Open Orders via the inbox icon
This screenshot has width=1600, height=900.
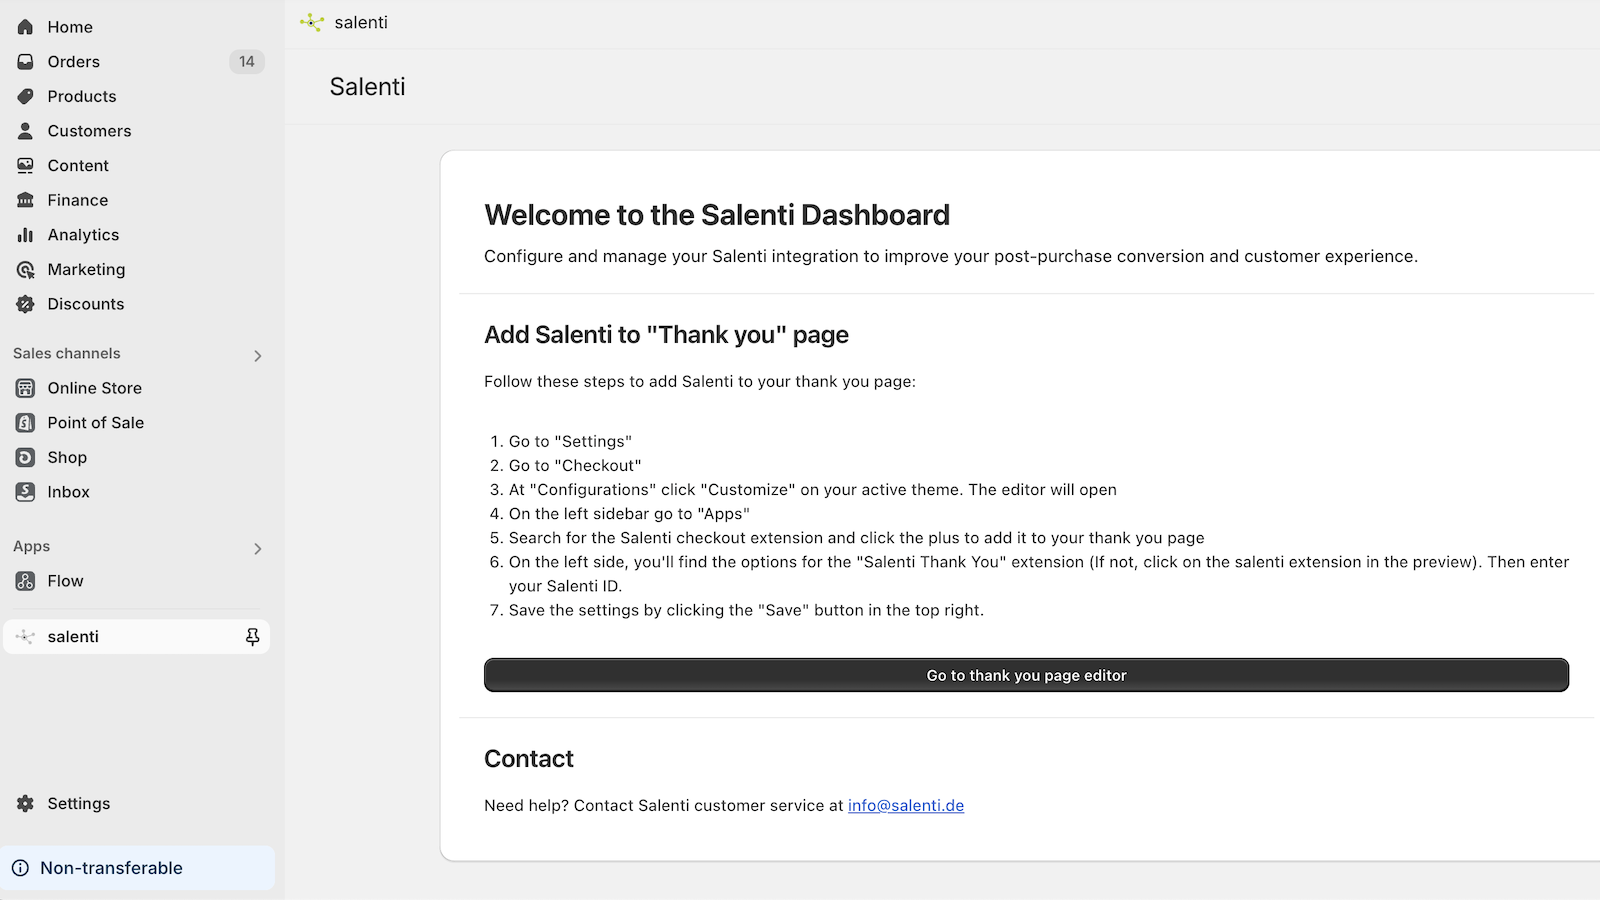[x=26, y=62]
